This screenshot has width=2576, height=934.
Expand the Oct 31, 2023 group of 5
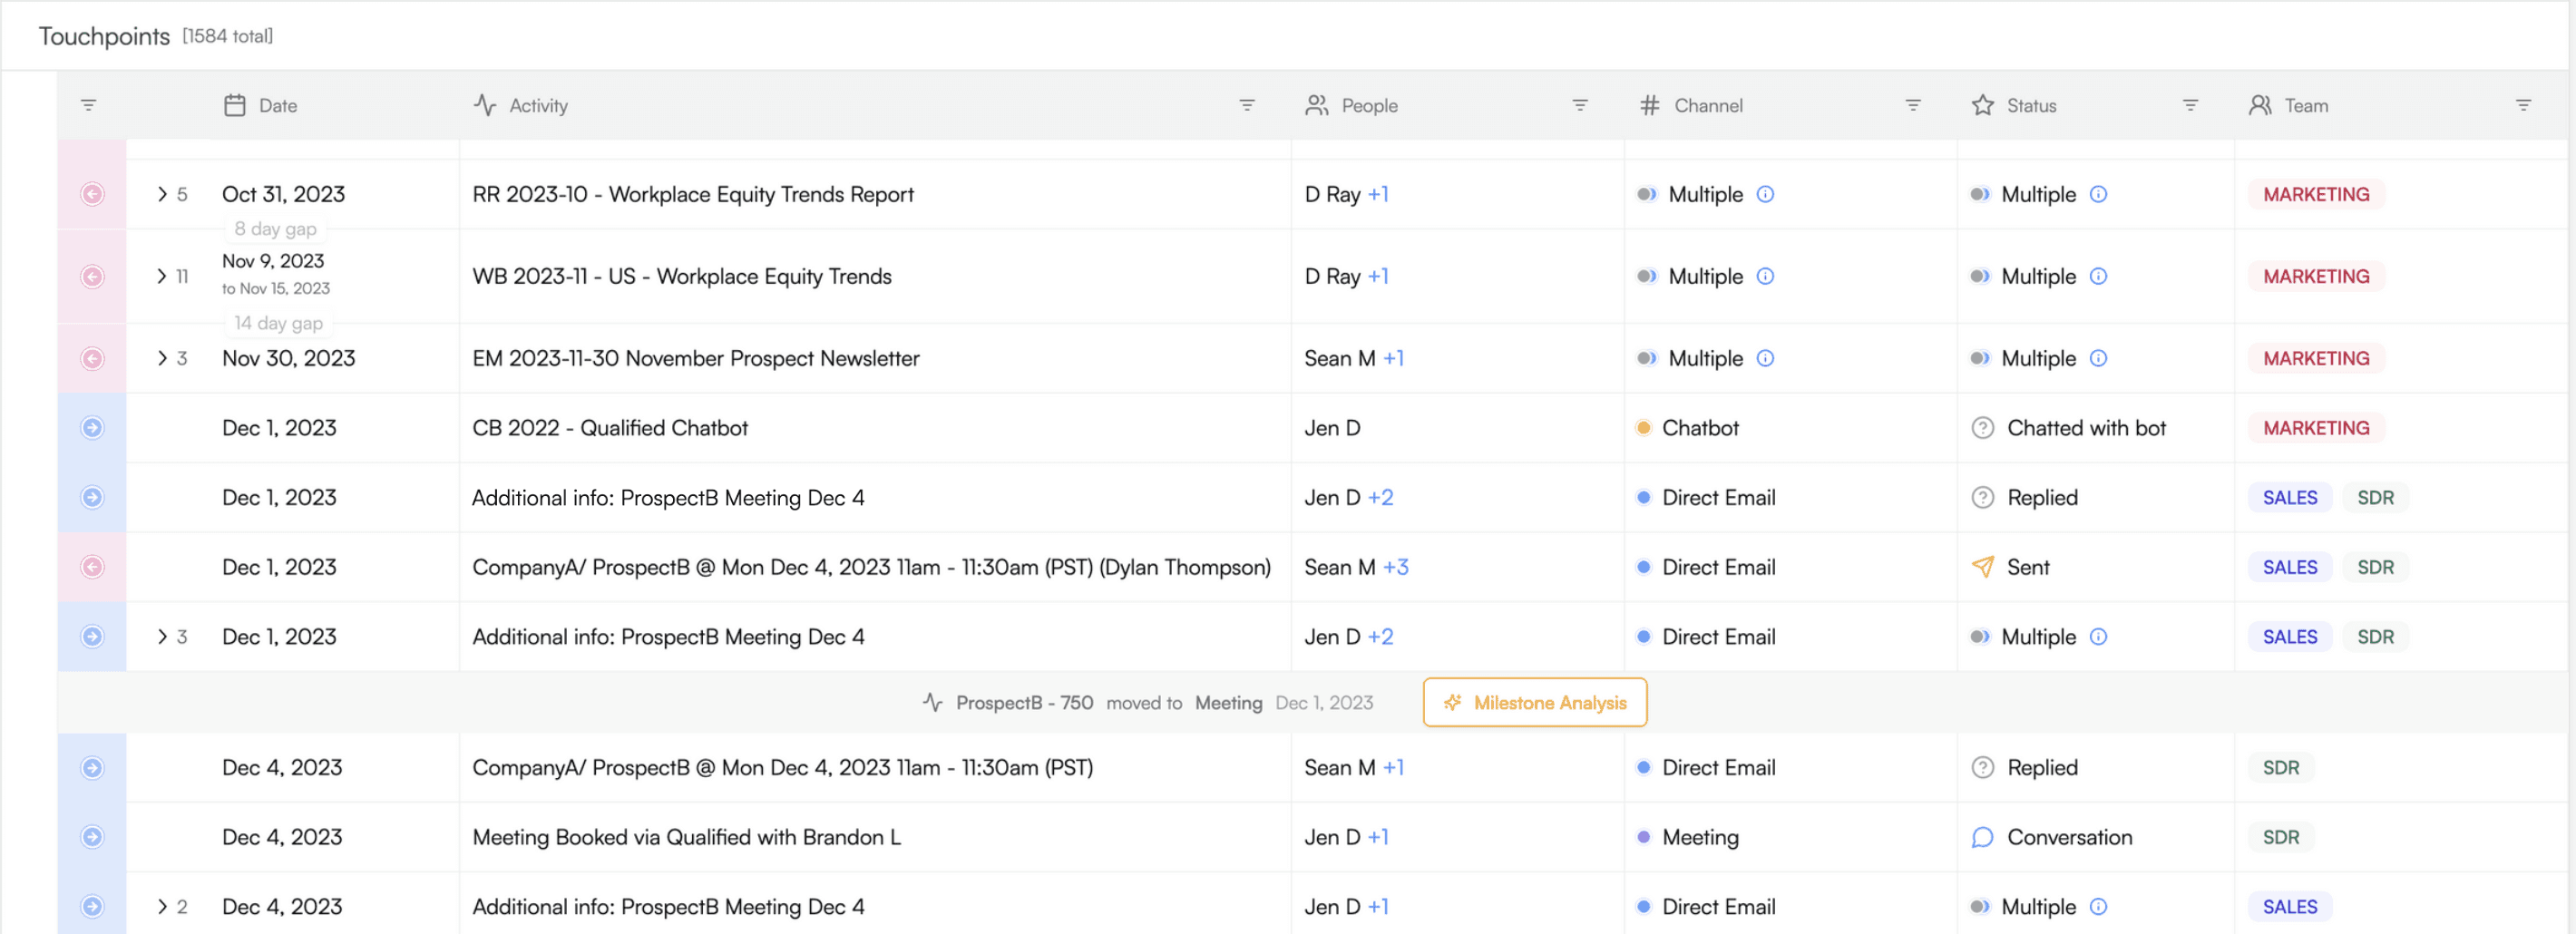pos(162,194)
